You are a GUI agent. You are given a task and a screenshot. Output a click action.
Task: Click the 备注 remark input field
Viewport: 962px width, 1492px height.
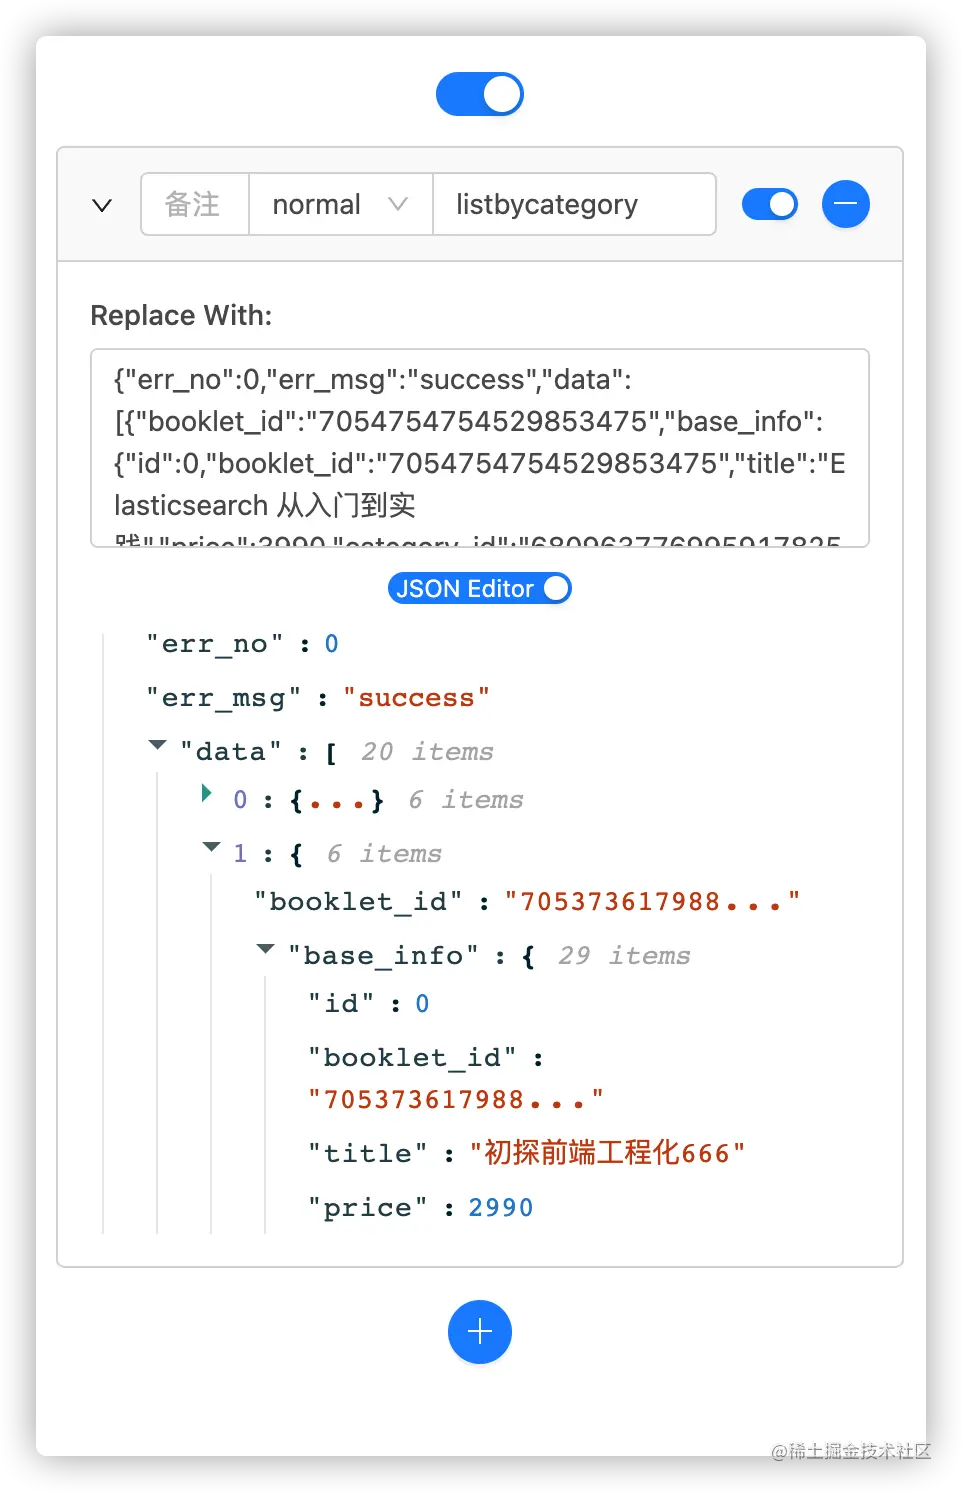tap(195, 204)
